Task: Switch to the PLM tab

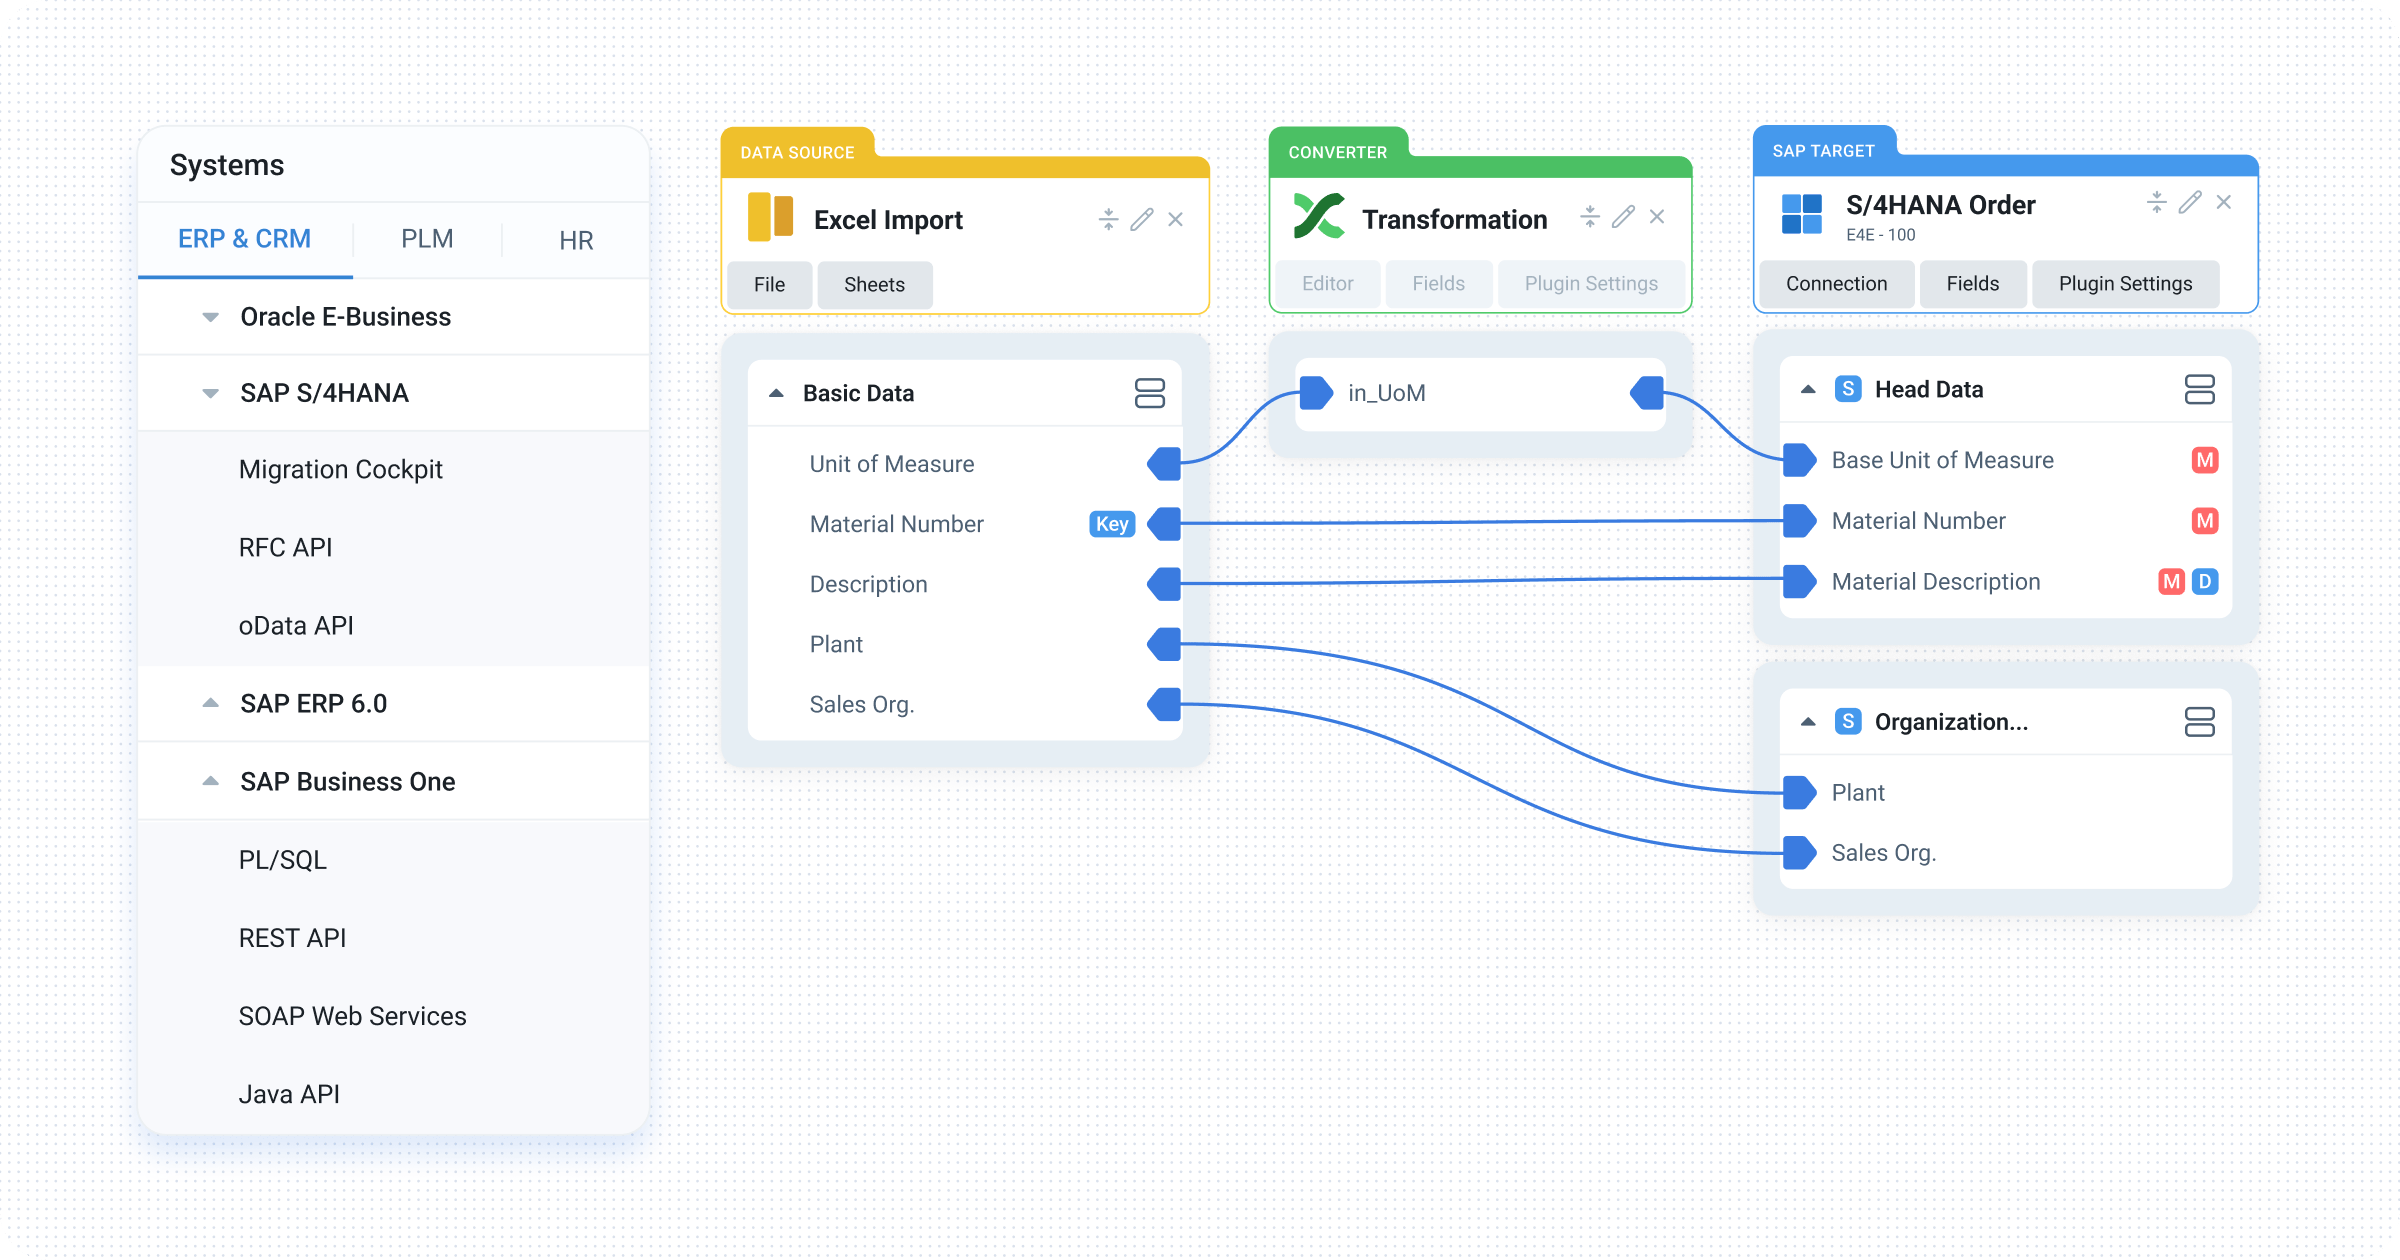Action: pyautogui.click(x=426, y=239)
